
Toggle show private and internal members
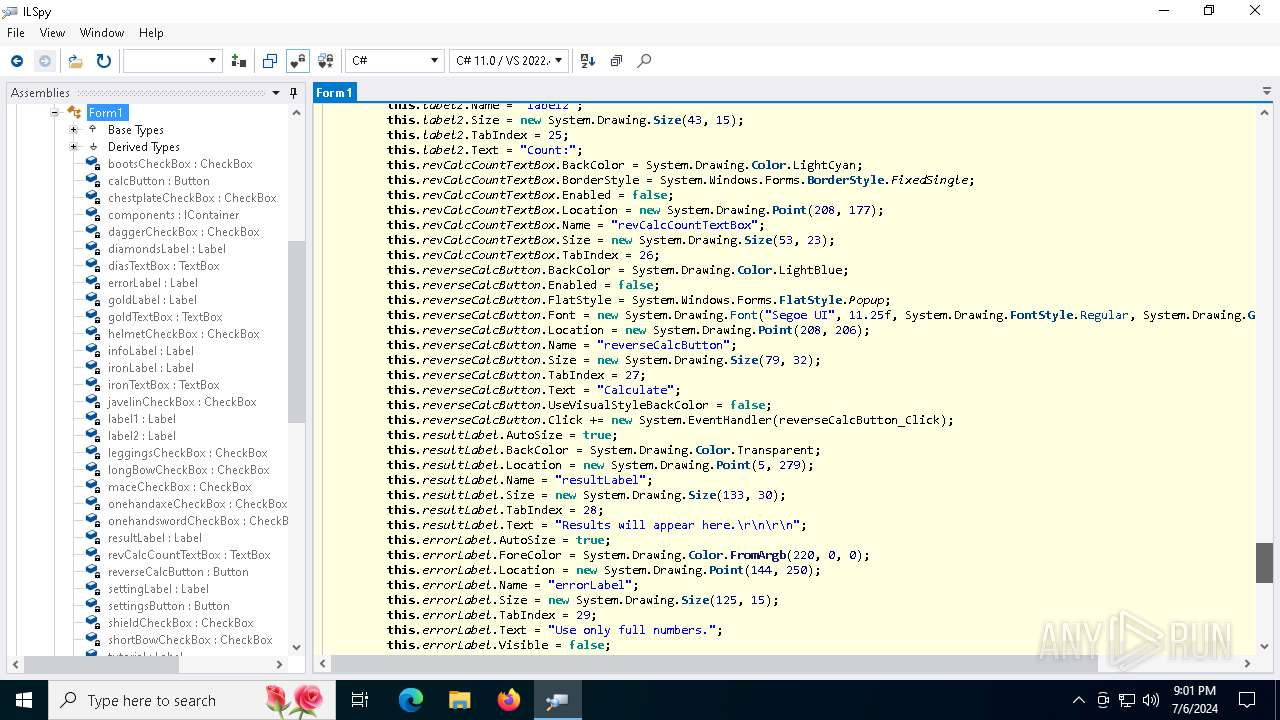tap(297, 61)
